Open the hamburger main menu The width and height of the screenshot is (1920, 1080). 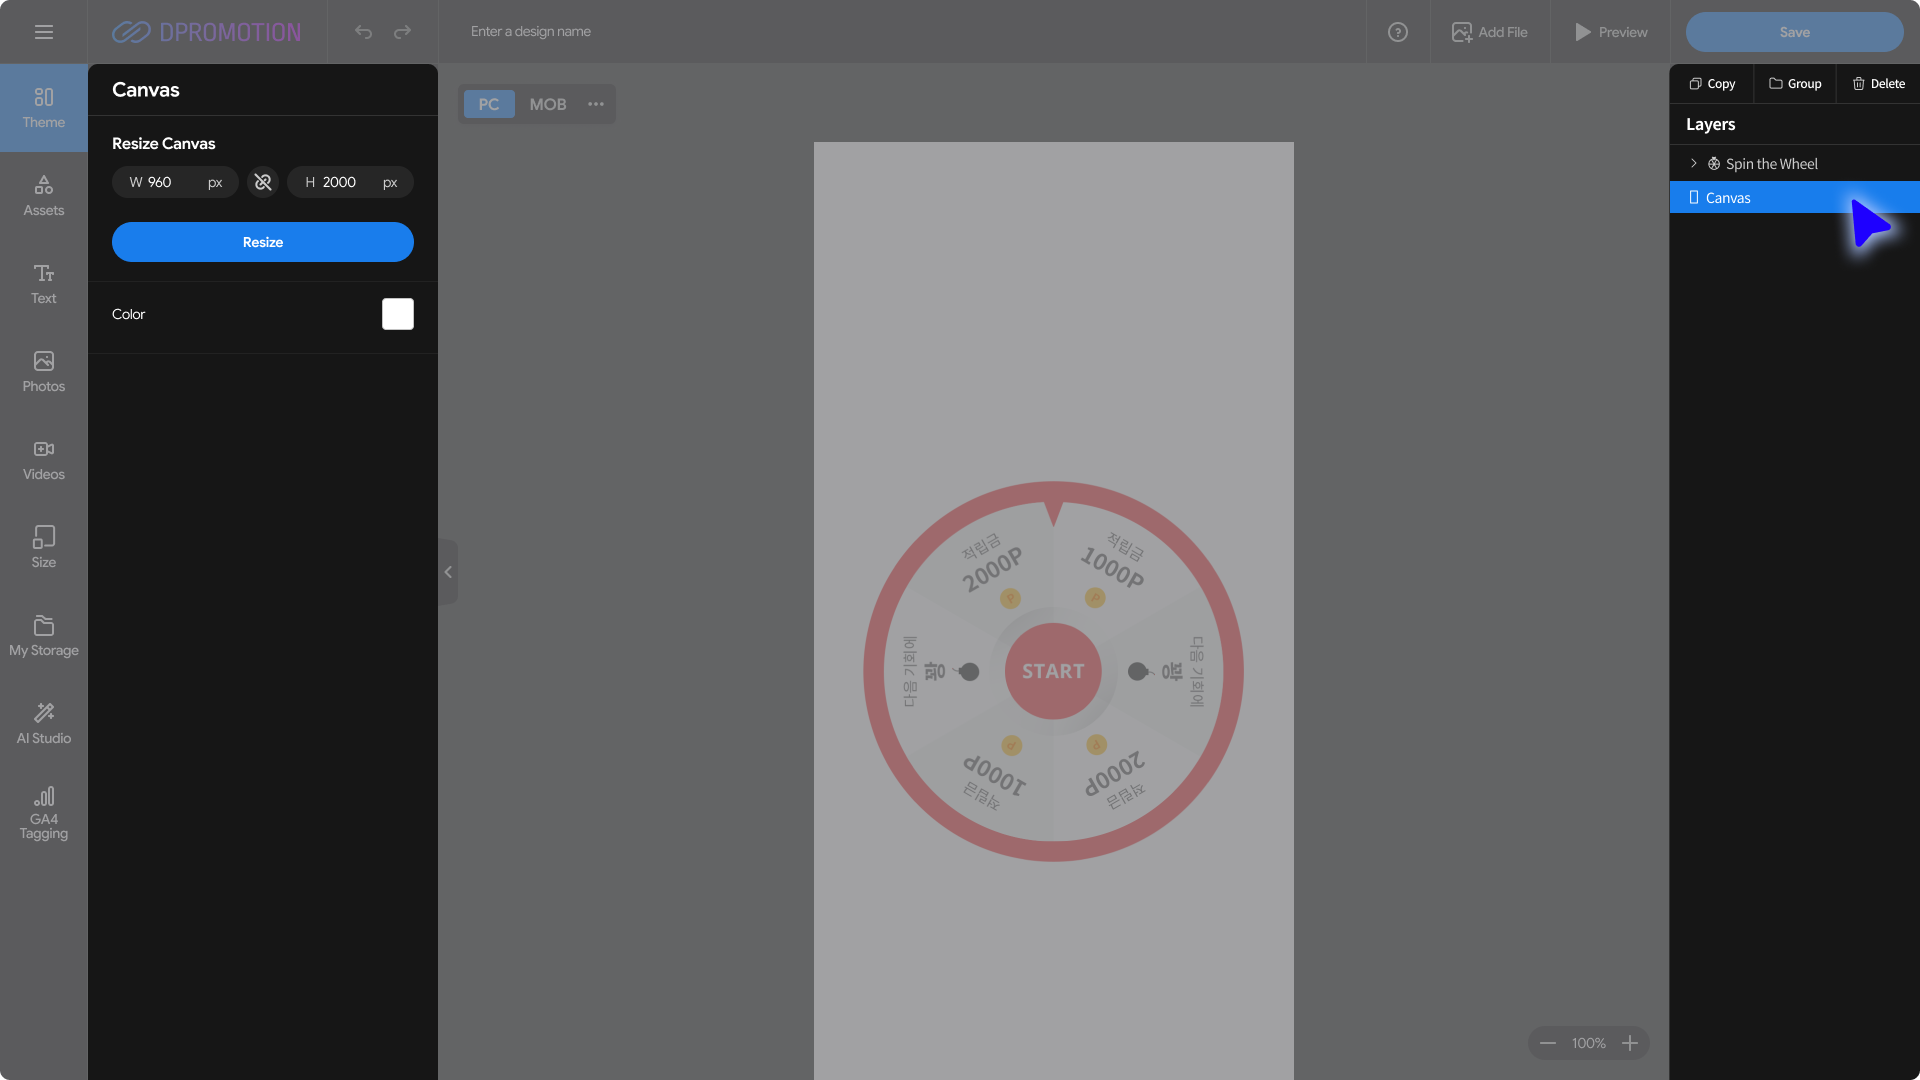click(43, 32)
